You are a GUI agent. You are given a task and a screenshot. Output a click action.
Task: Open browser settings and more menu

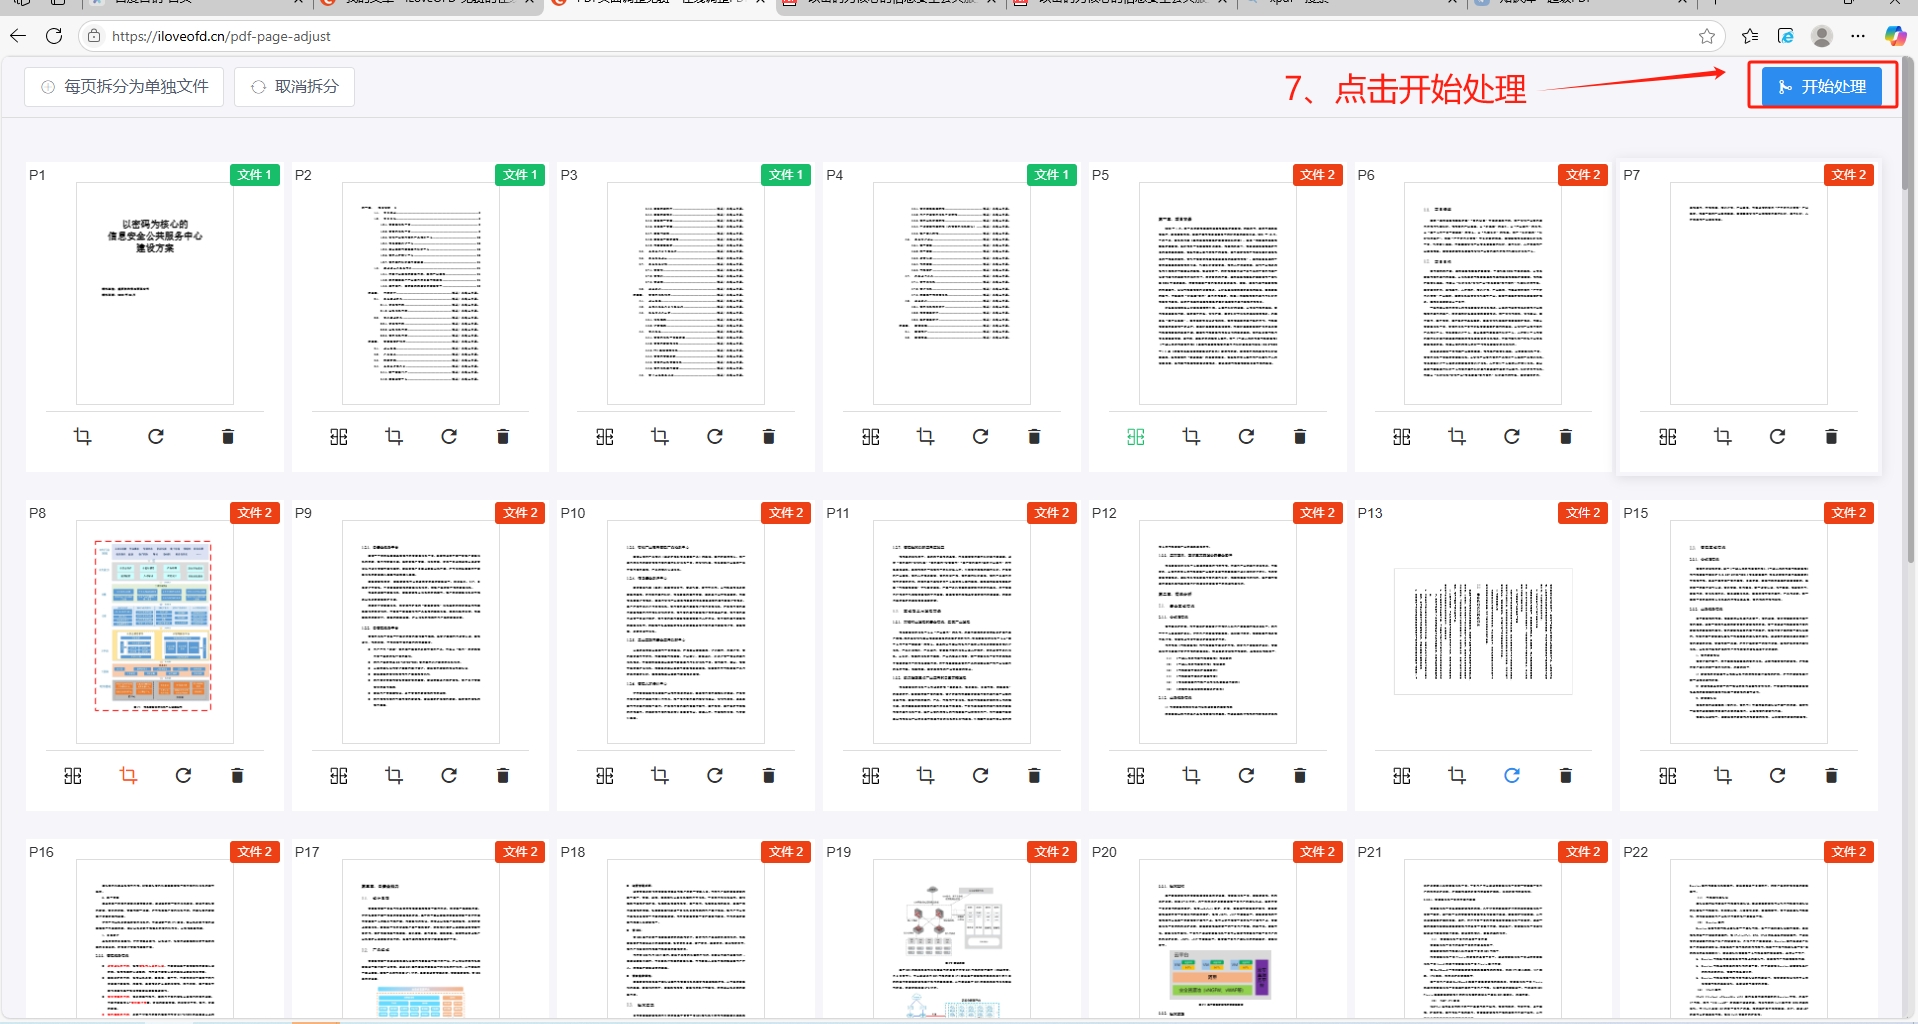(1858, 36)
